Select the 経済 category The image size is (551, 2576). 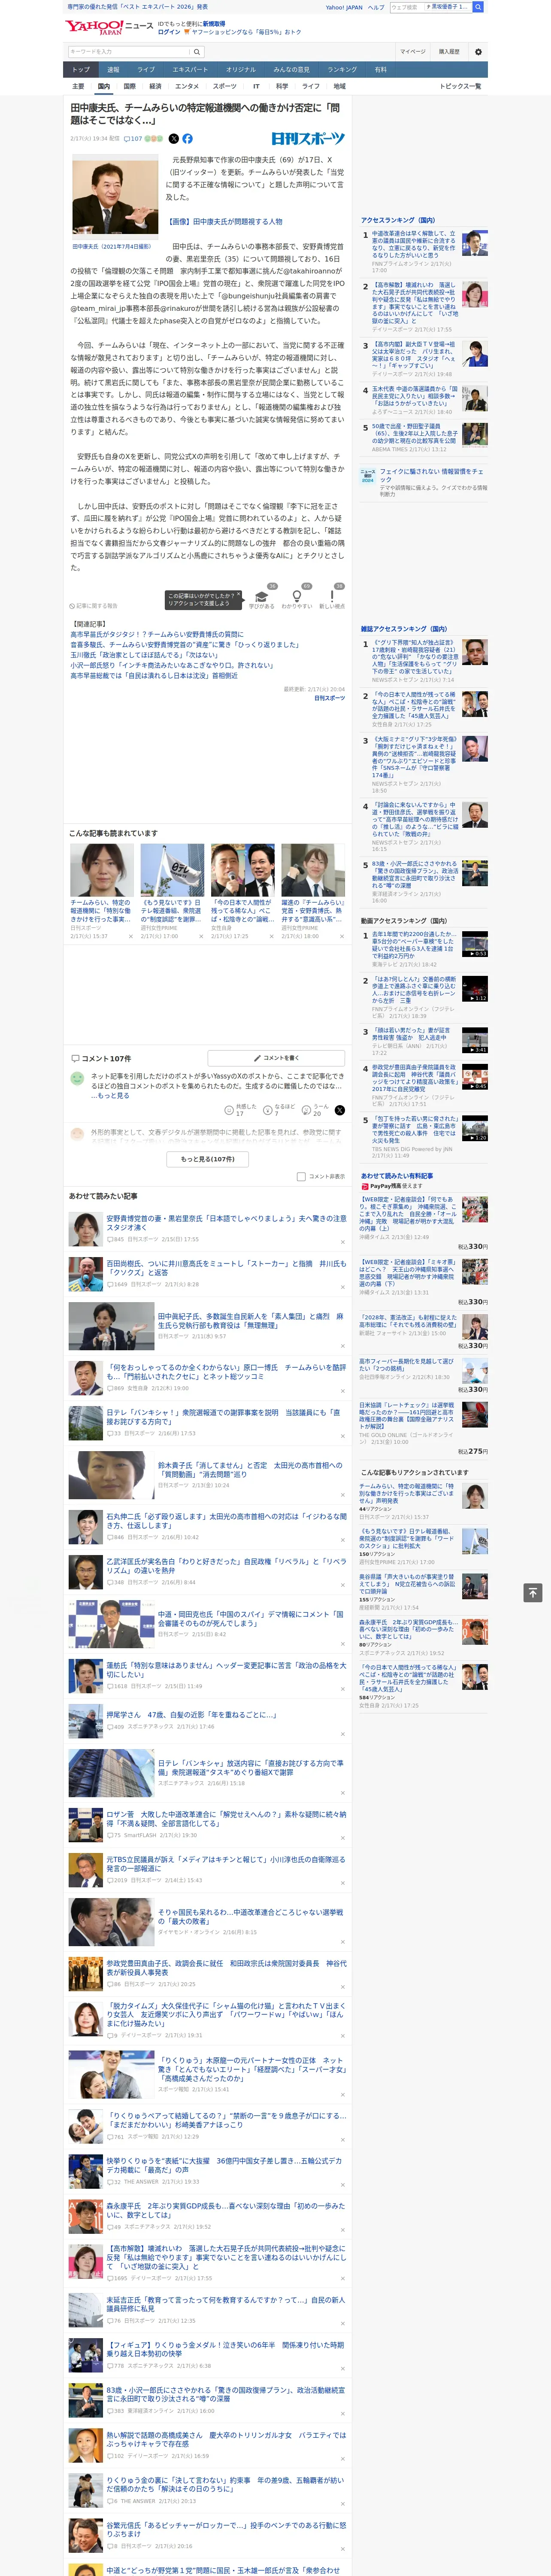coord(155,86)
